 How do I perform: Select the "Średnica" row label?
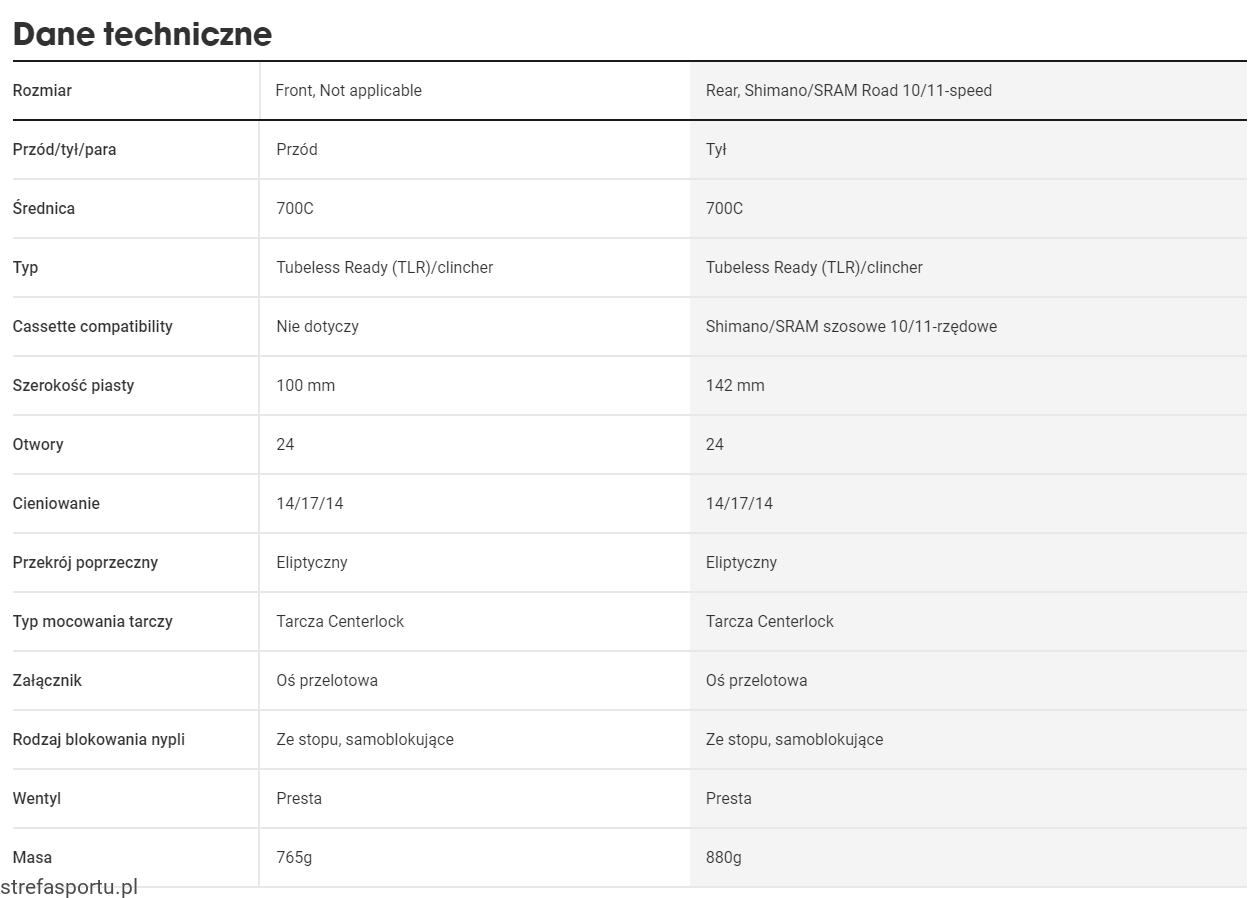(x=44, y=209)
